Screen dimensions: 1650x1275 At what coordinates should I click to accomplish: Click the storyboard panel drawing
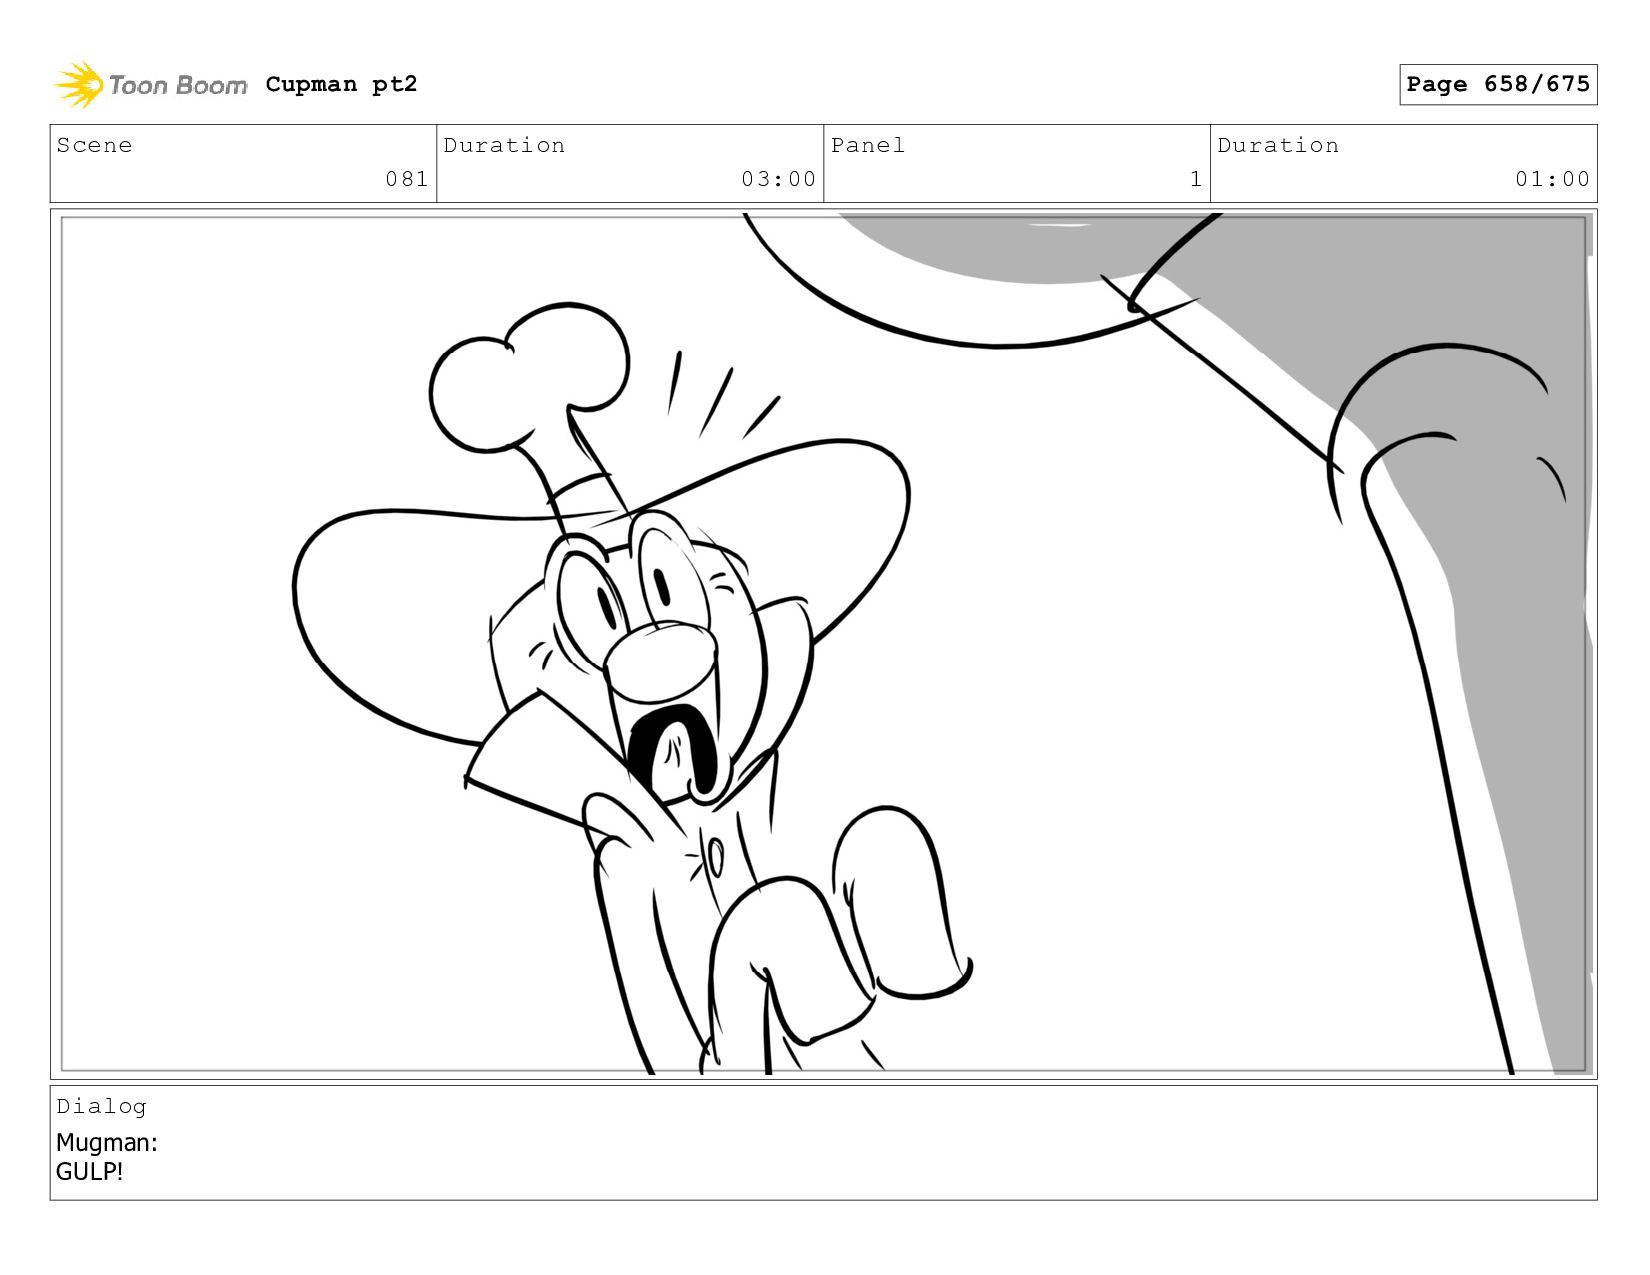point(824,644)
